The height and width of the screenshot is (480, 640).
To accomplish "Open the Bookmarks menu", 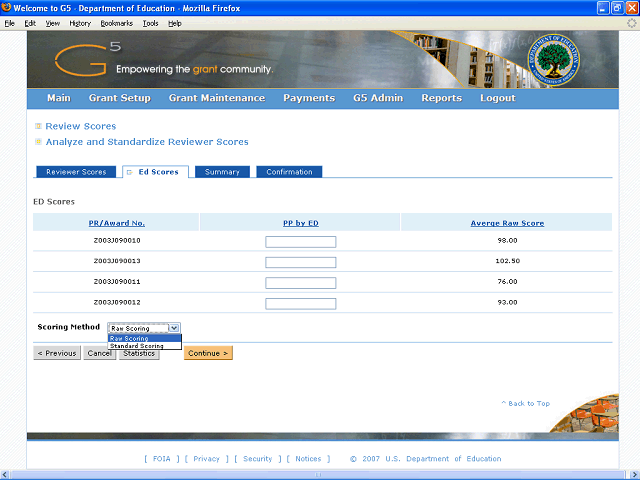I will coord(117,23).
